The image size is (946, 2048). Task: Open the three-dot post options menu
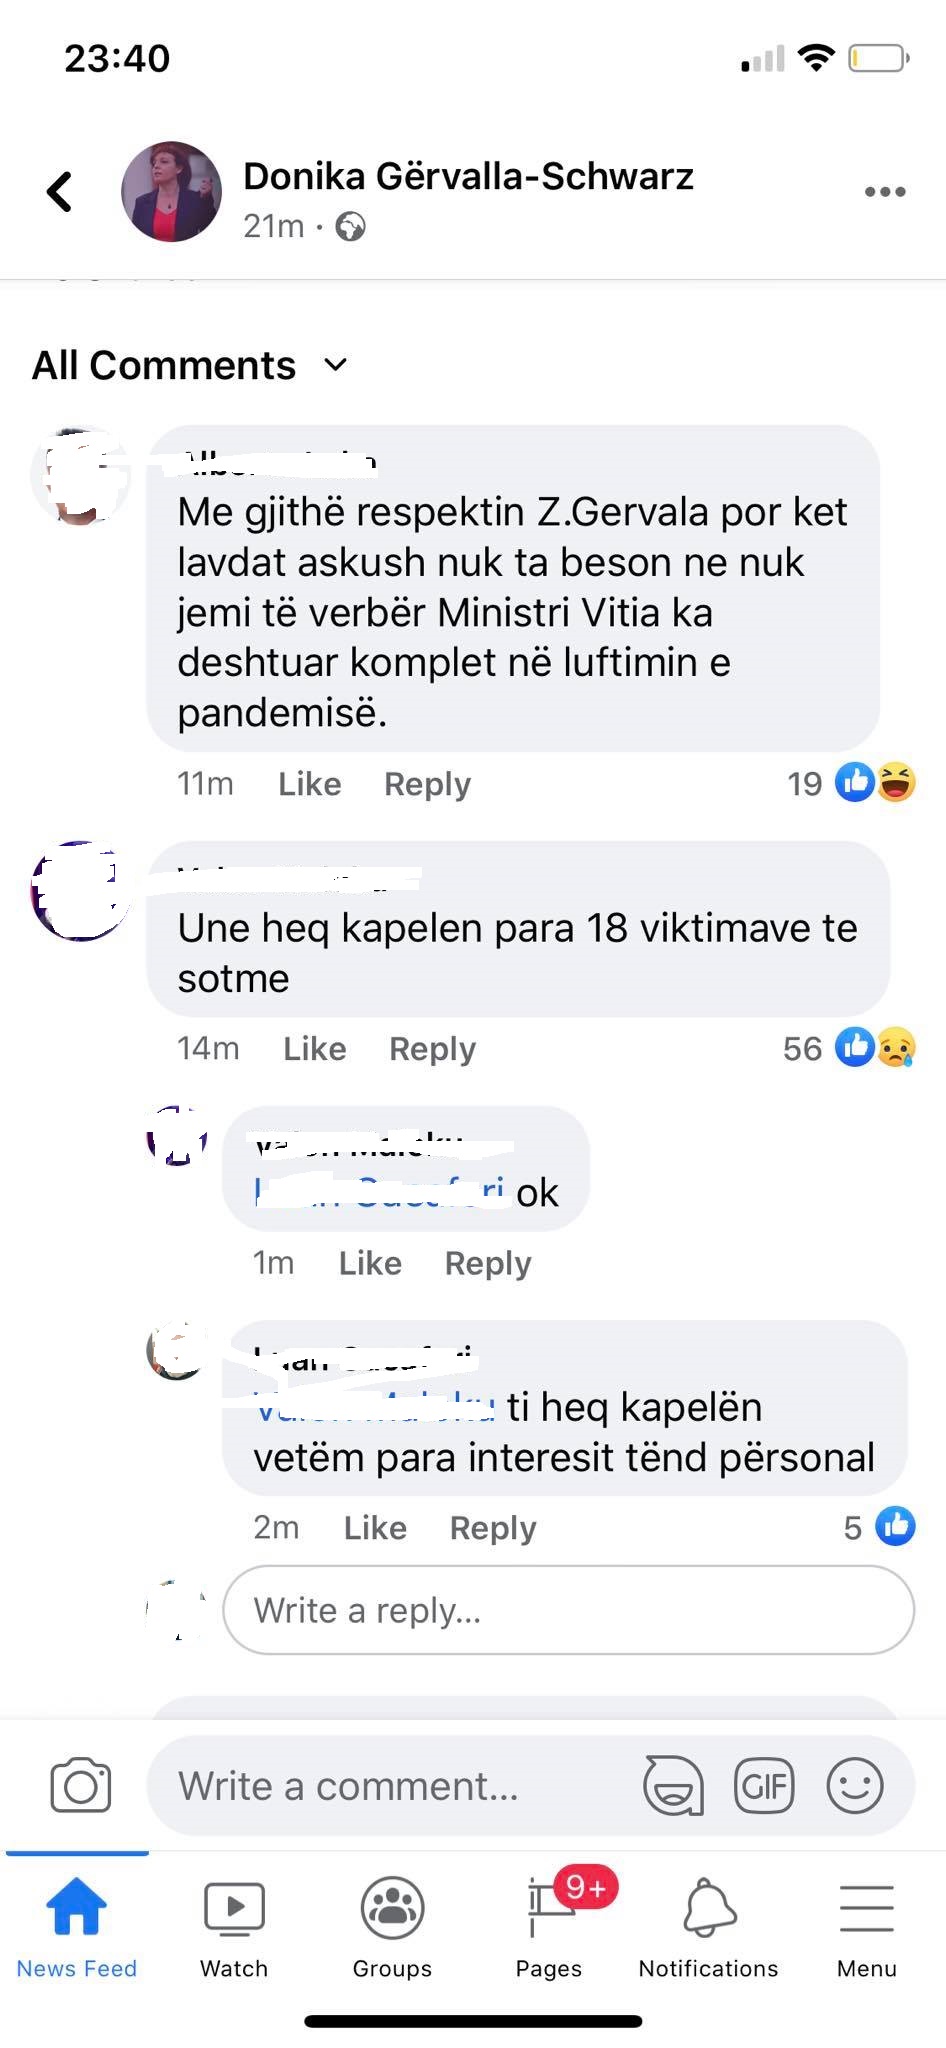885,192
